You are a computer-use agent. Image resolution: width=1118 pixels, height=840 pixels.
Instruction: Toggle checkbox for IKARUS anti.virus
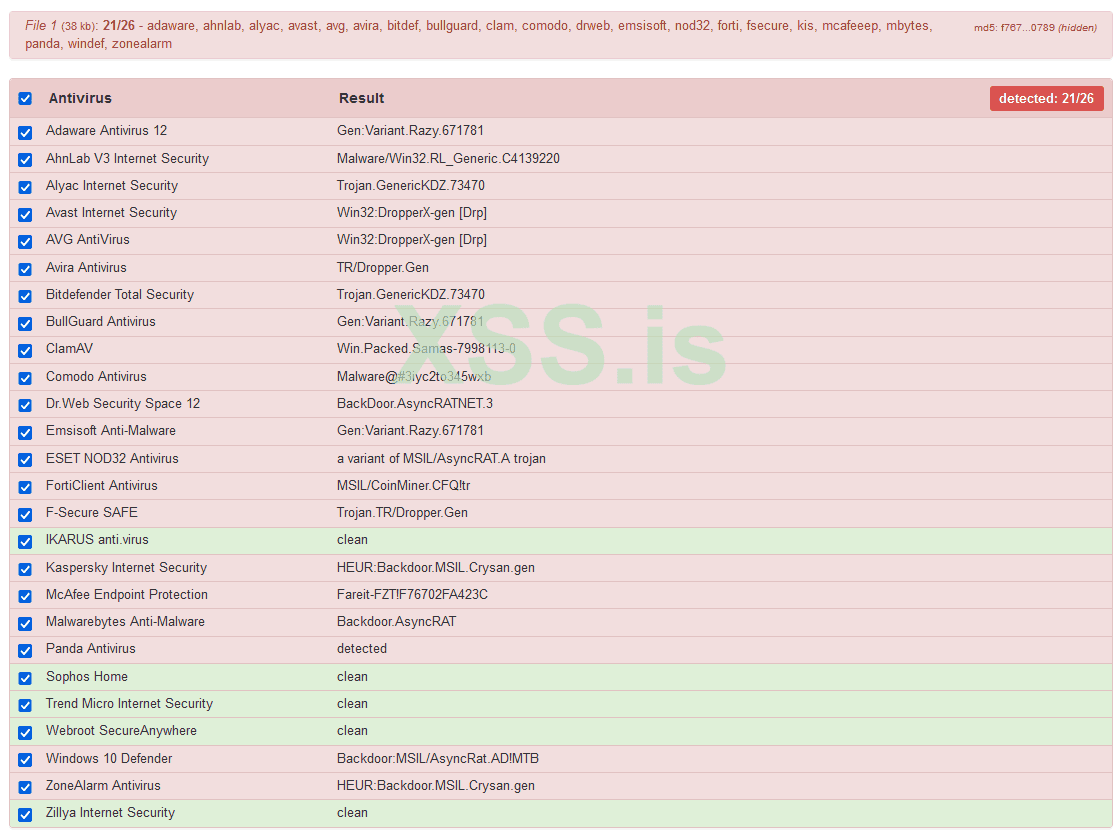pos(25,542)
